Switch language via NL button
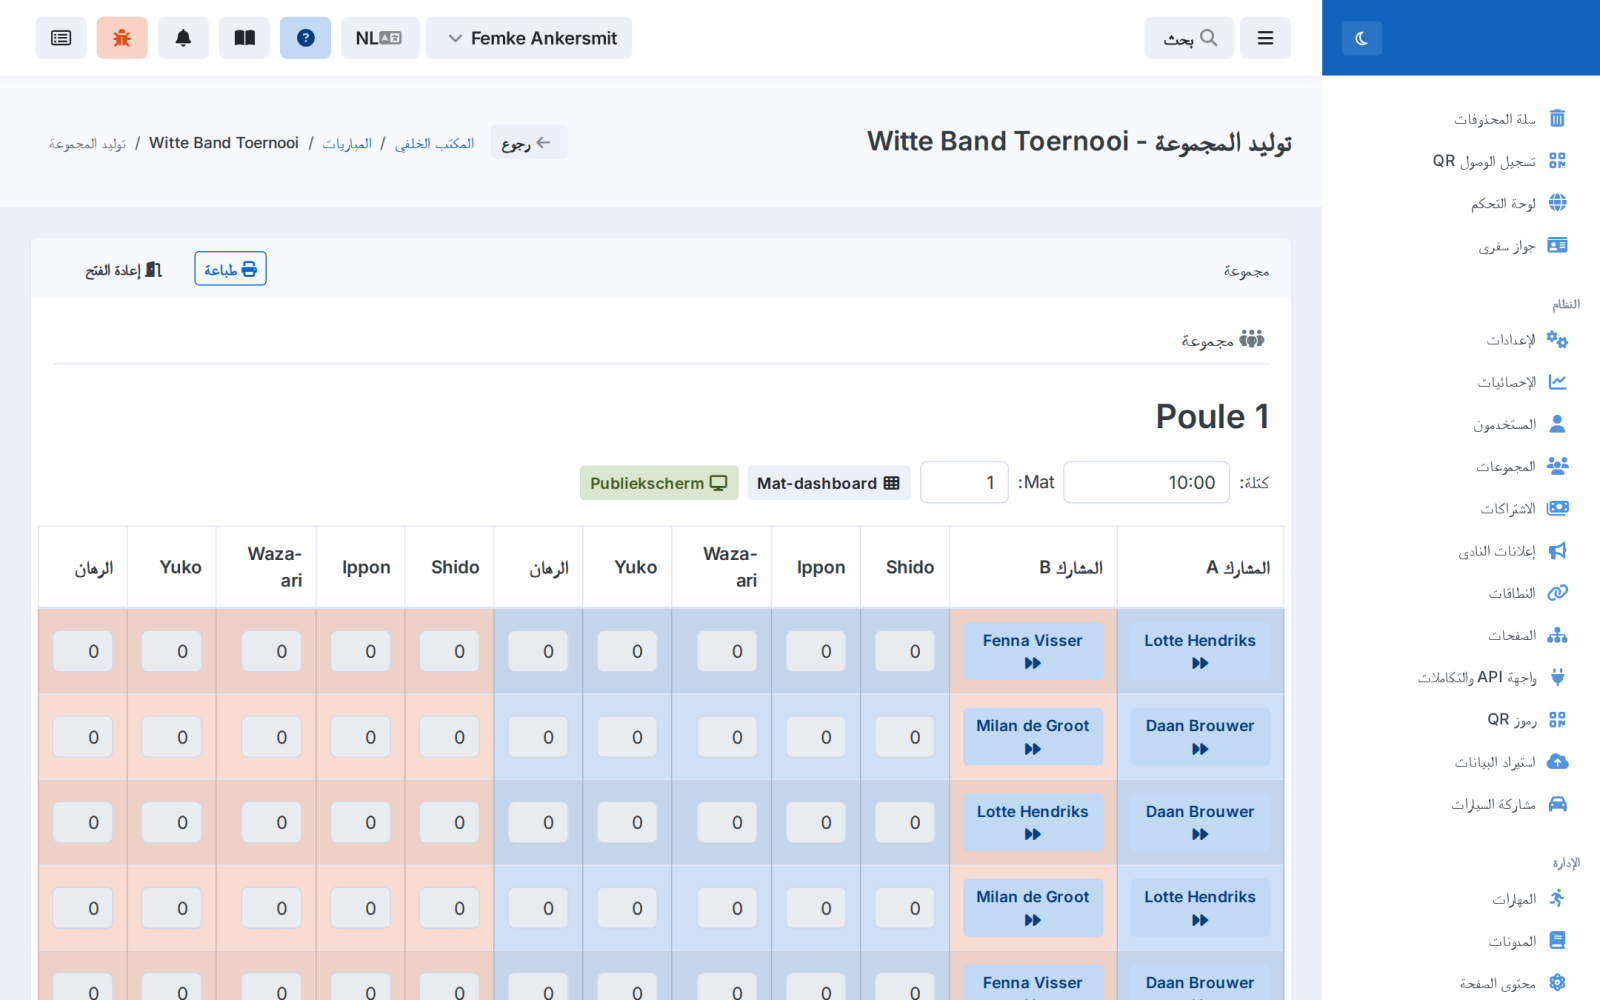 [380, 38]
